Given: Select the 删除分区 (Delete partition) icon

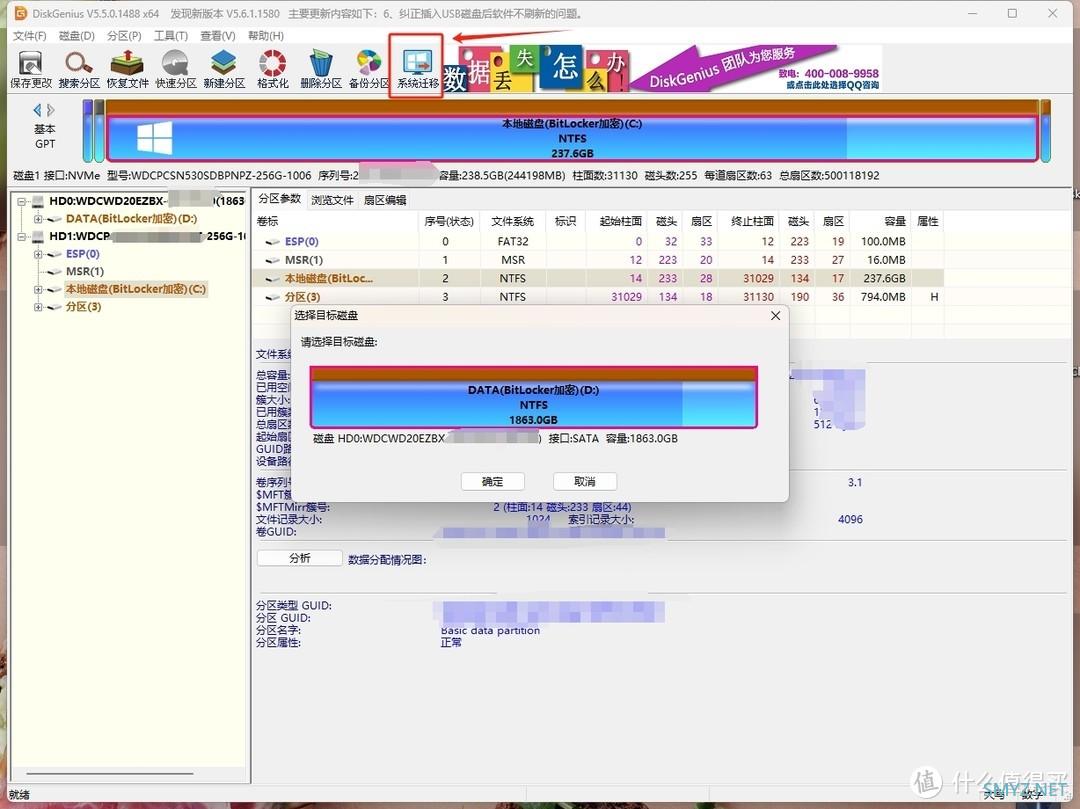Looking at the screenshot, I should click(321, 70).
